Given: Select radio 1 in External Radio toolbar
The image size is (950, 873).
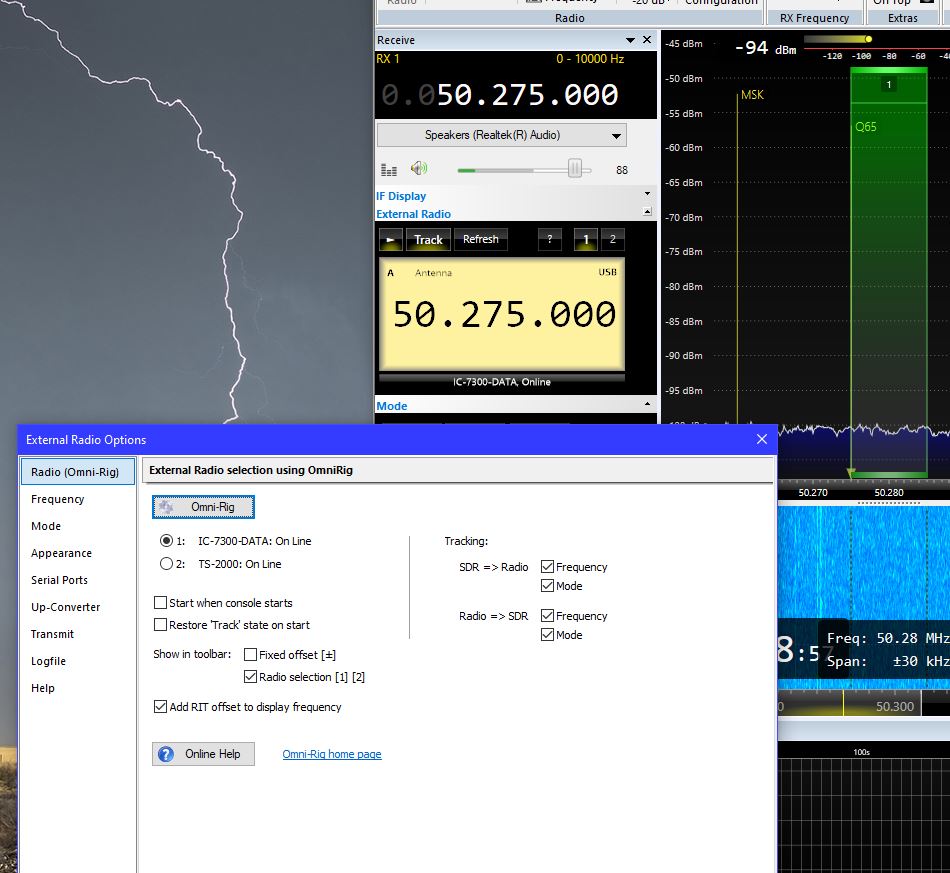Looking at the screenshot, I should point(586,240).
